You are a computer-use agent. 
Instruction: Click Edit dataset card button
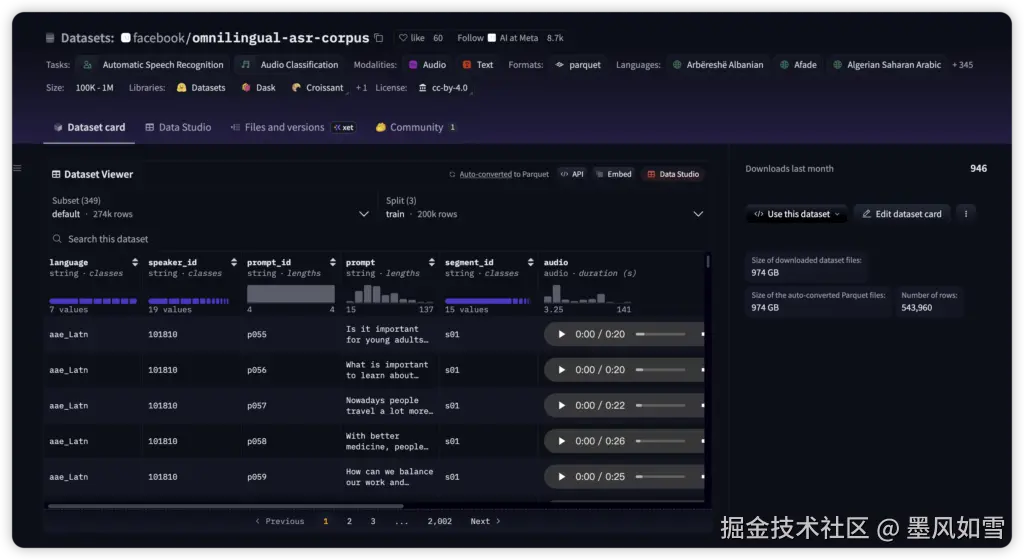(x=902, y=214)
